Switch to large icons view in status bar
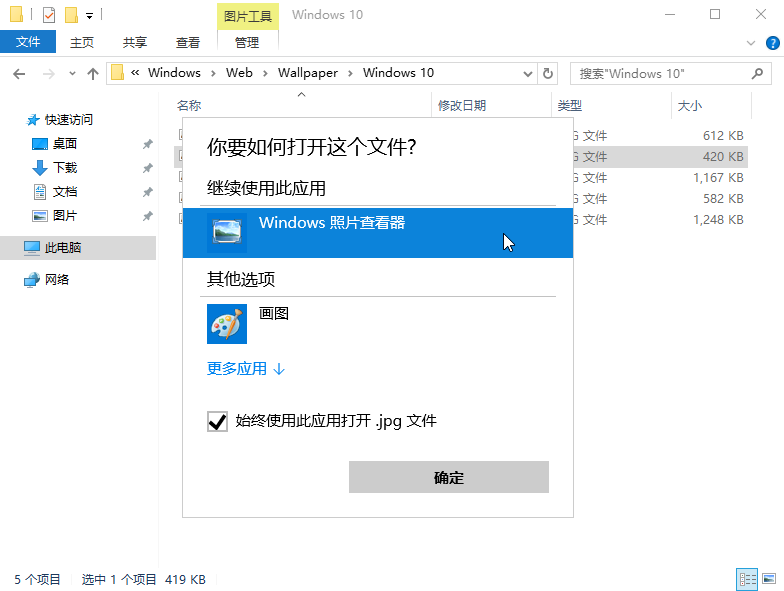Viewport: 784px width, 591px height. pyautogui.click(x=769, y=579)
